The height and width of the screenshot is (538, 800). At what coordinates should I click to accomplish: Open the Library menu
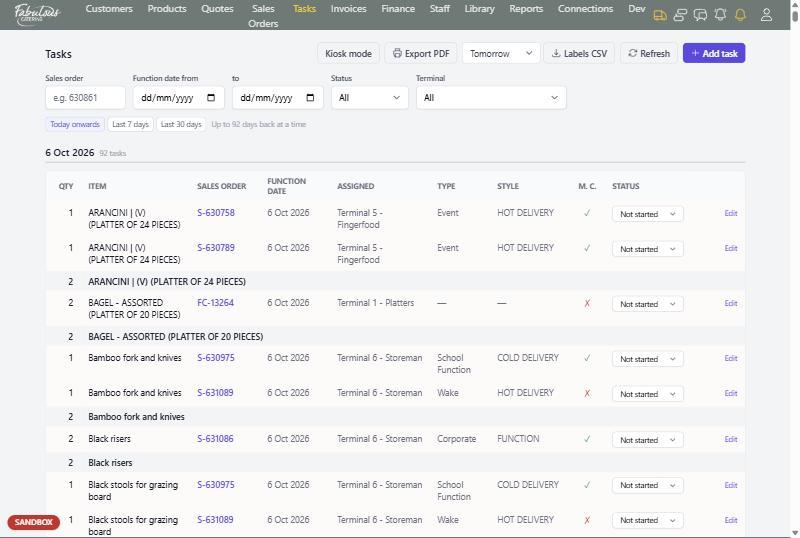(480, 9)
